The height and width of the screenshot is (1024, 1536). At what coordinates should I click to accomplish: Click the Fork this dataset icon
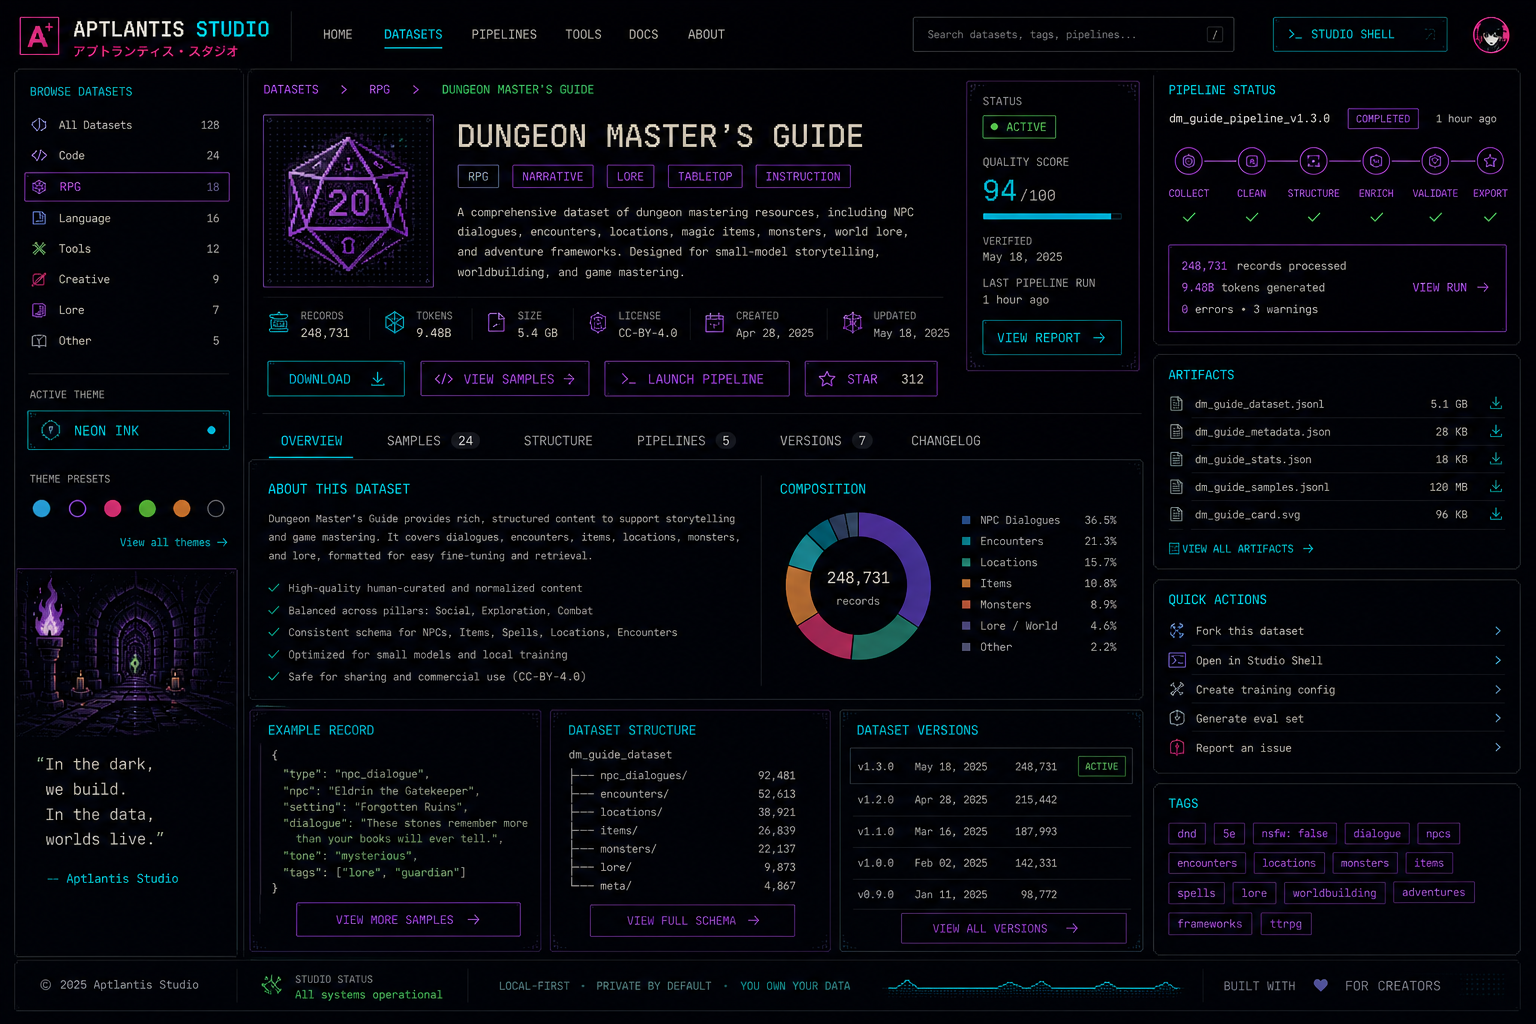point(1177,631)
